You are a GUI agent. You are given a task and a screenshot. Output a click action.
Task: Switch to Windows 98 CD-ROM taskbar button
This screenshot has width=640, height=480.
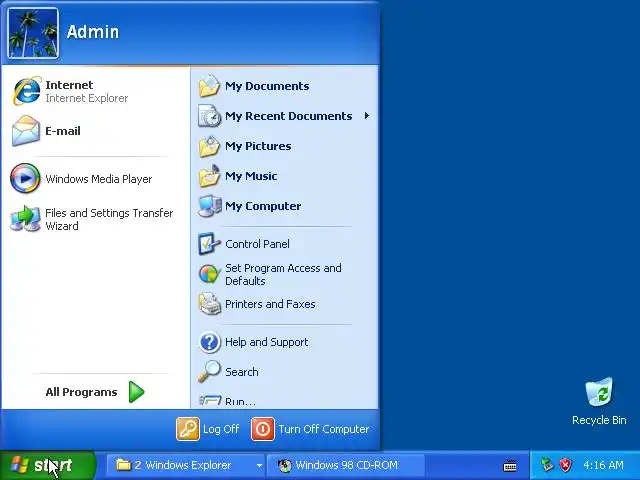(x=345, y=465)
